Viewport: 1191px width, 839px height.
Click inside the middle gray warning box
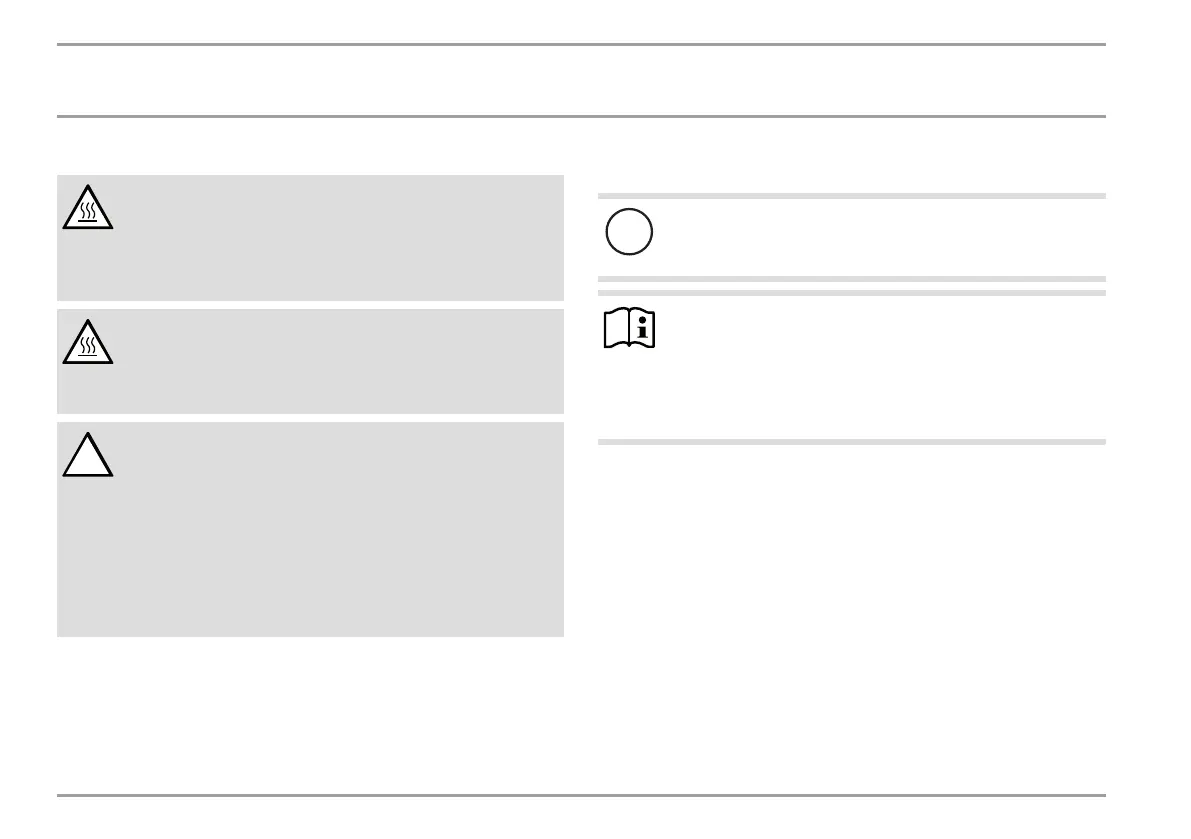coord(311,361)
